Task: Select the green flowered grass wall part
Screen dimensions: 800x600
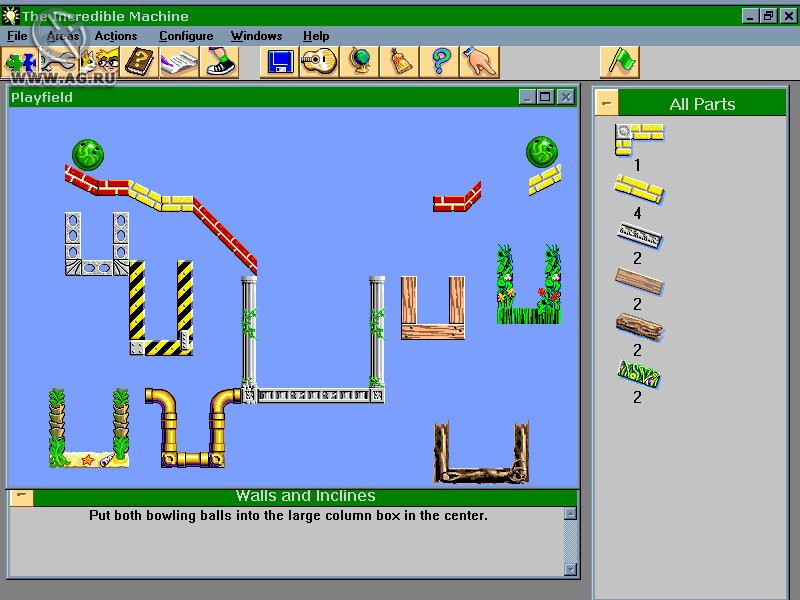Action: click(638, 374)
